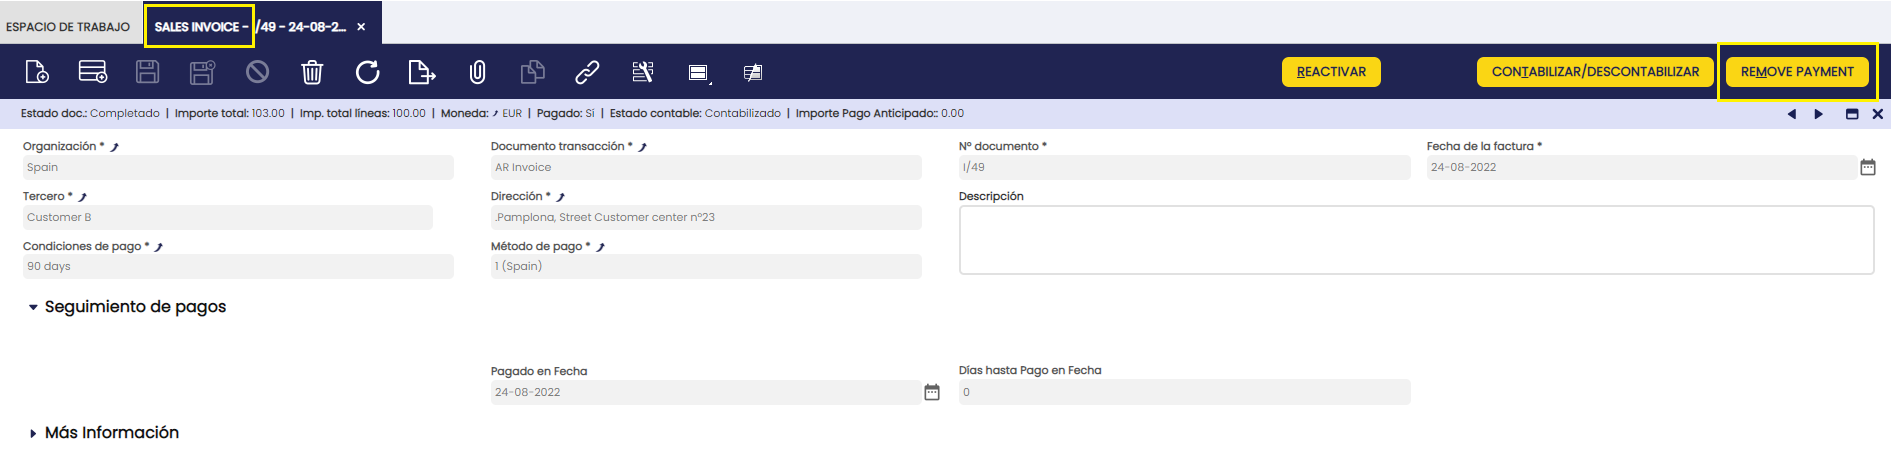Click Imp. total líneas 100.00 text
Image resolution: width=1891 pixels, height=465 pixels.
(363, 114)
